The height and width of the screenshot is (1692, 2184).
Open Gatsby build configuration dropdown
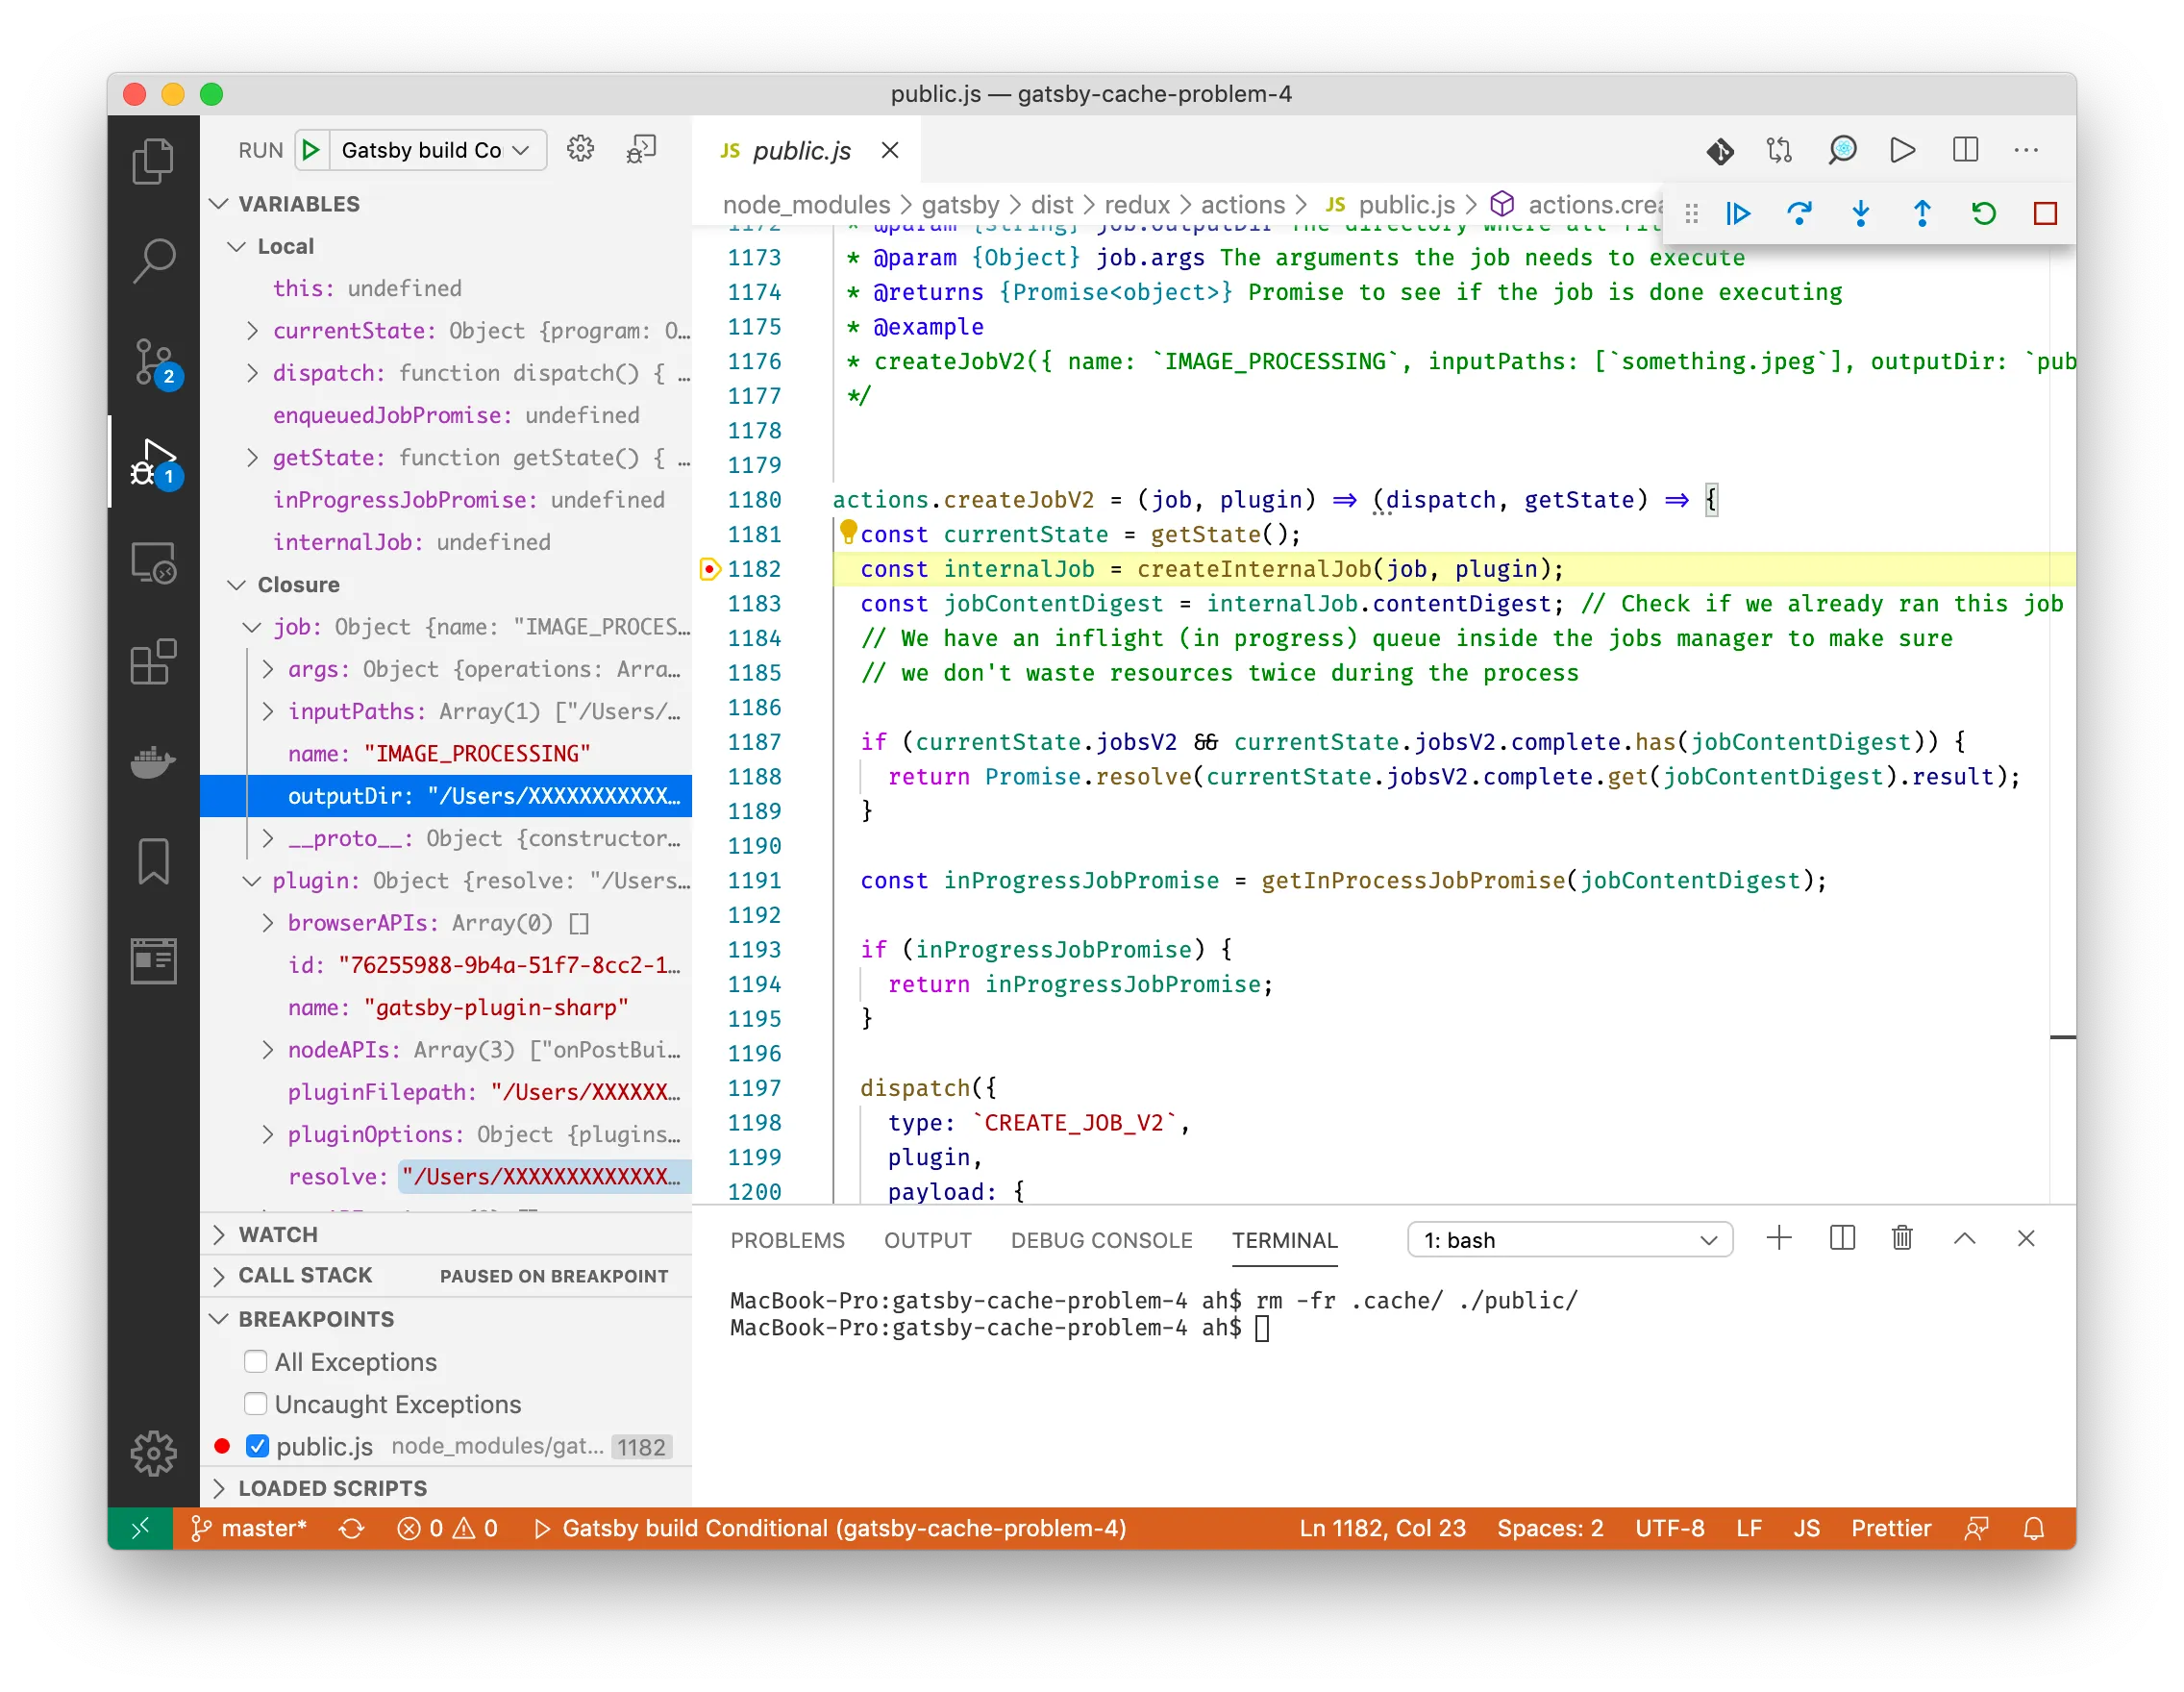(x=439, y=150)
